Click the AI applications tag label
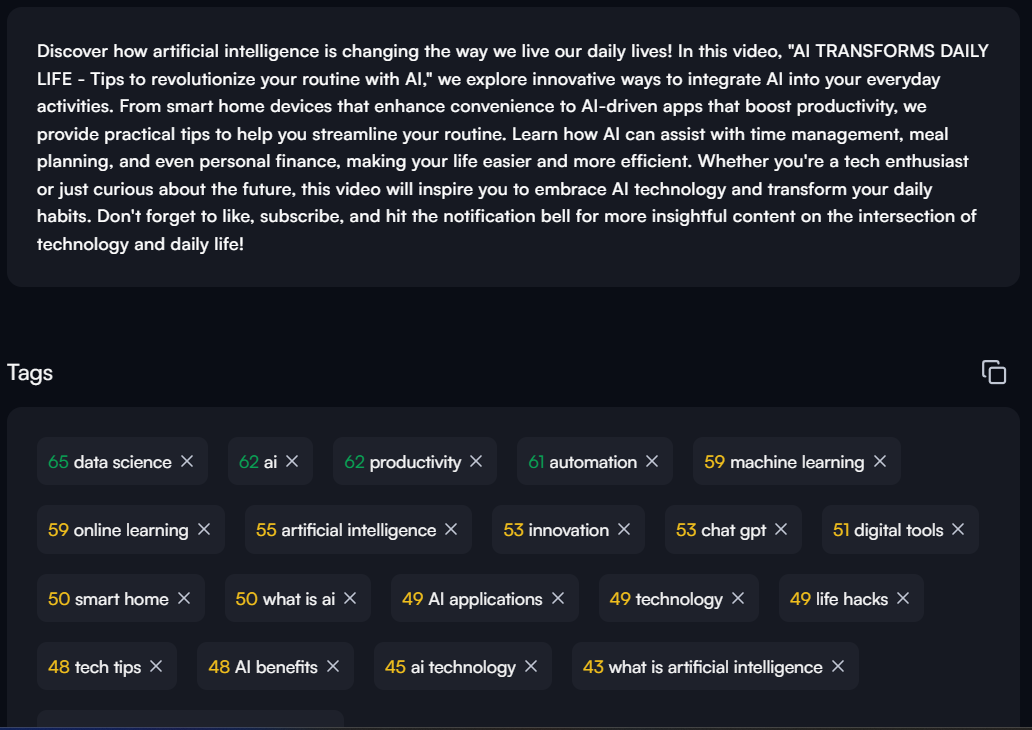 (x=485, y=599)
